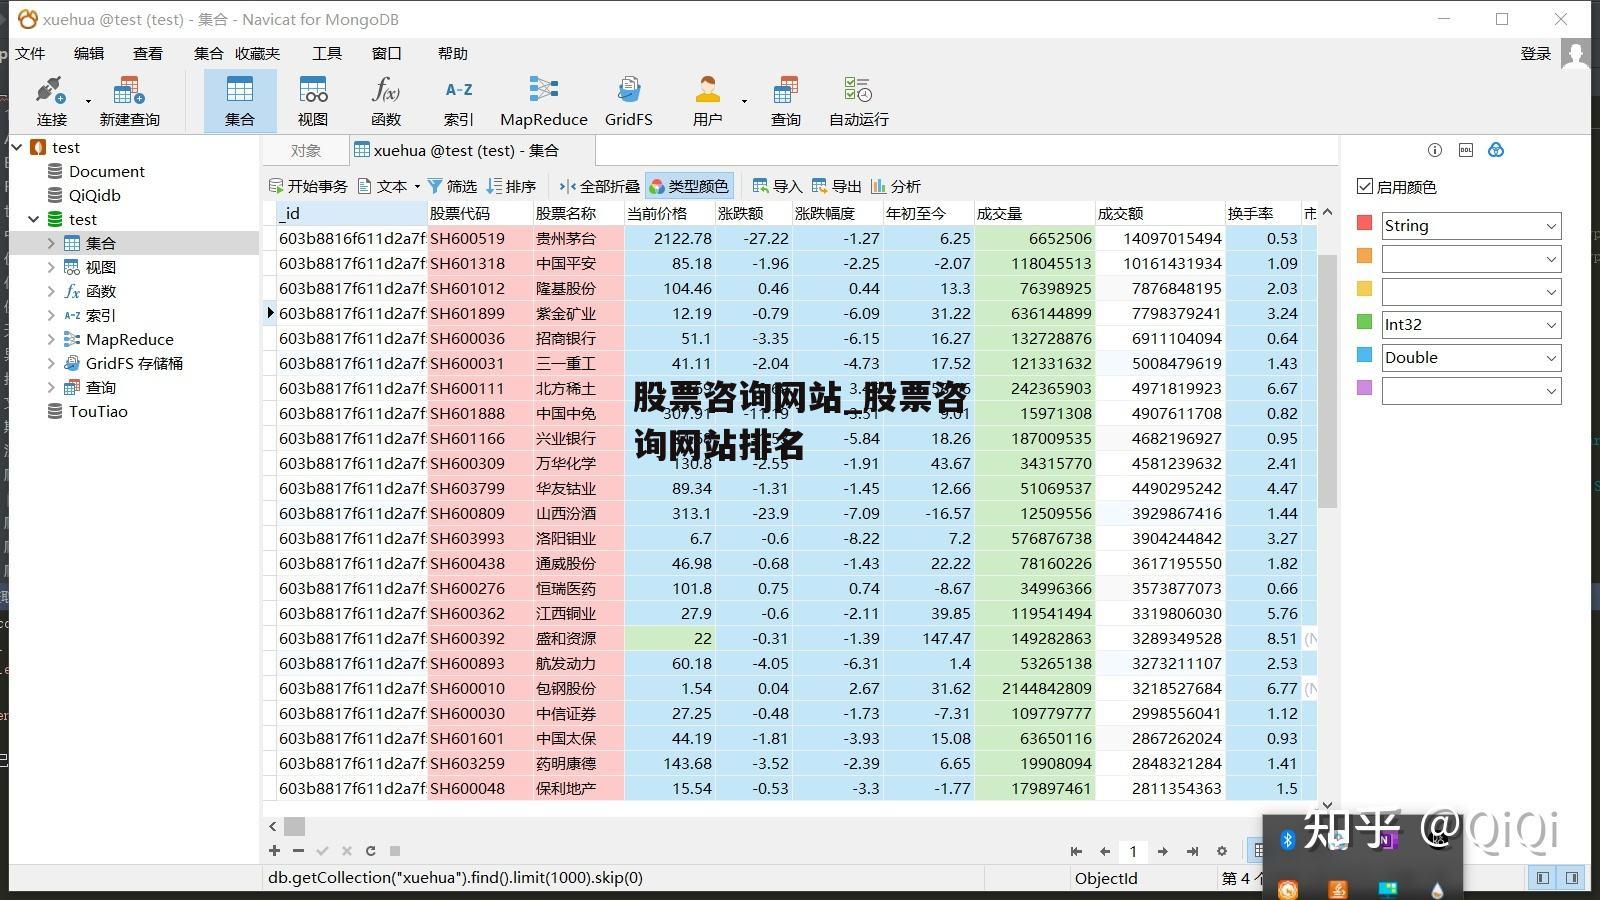Click the 用户 (User) toolbar icon
The width and height of the screenshot is (1600, 900).
[707, 101]
